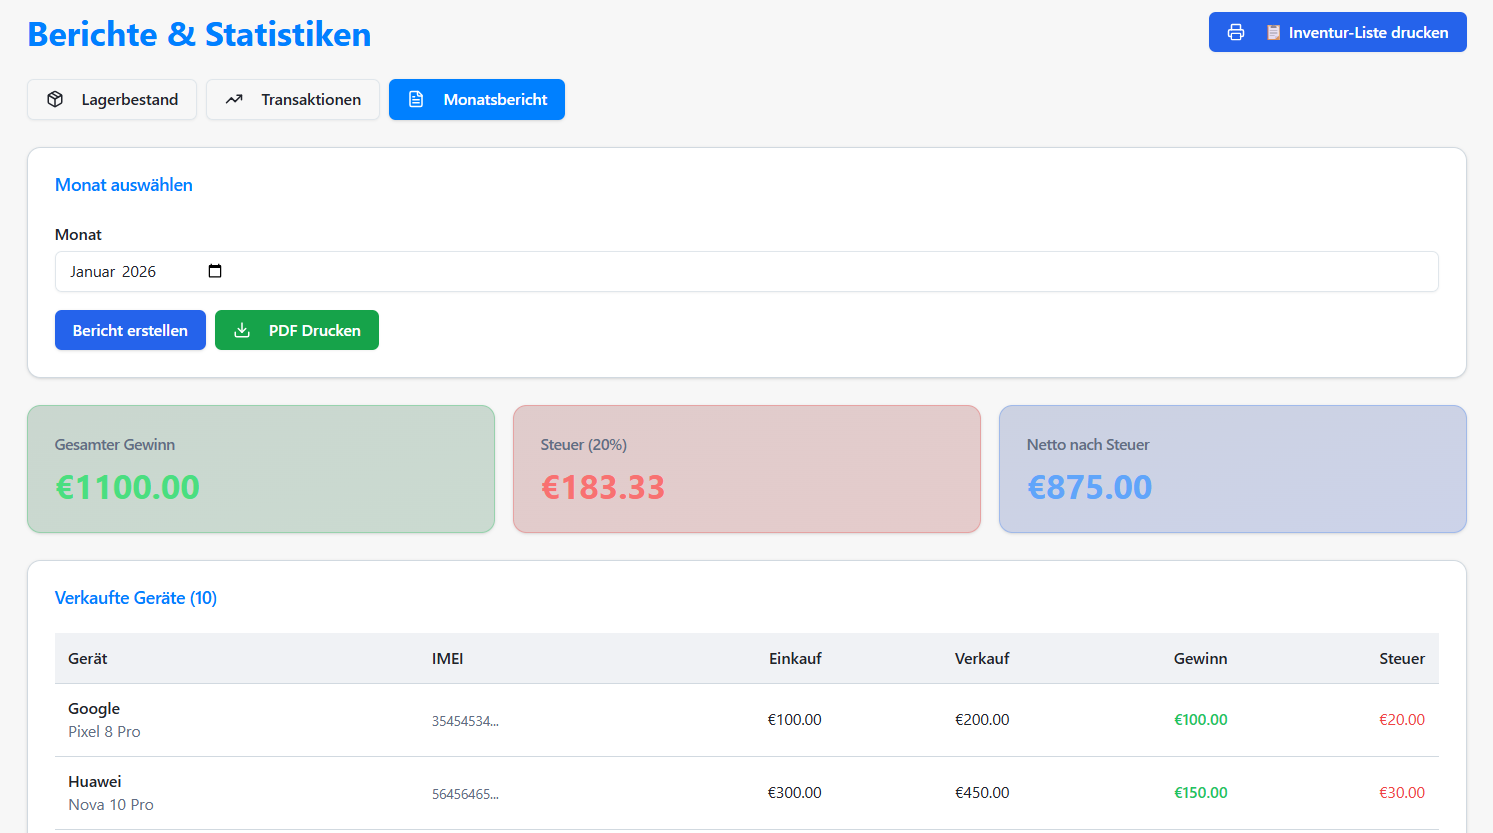This screenshot has height=833, width=1493.
Task: Click the €200.00 Verkauf value for Google
Action: click(x=982, y=720)
